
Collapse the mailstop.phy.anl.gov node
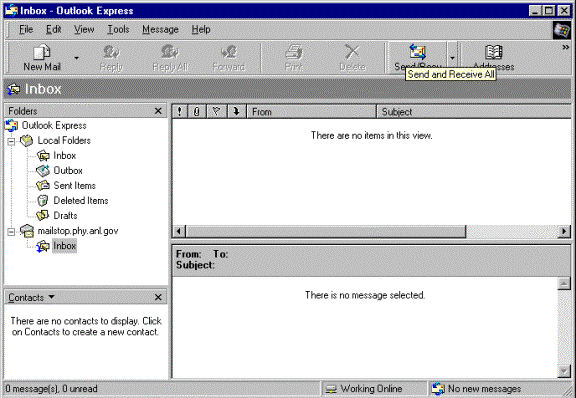[11, 232]
